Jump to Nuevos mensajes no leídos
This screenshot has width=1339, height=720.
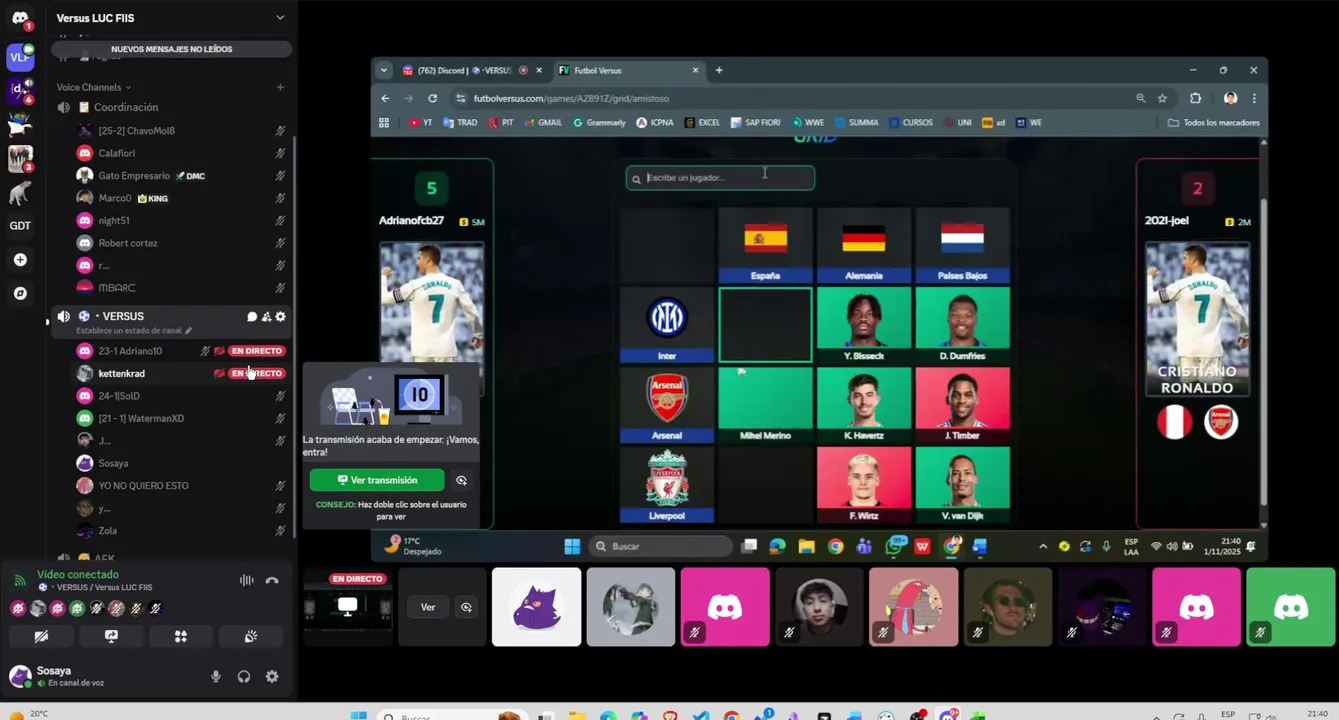click(171, 49)
